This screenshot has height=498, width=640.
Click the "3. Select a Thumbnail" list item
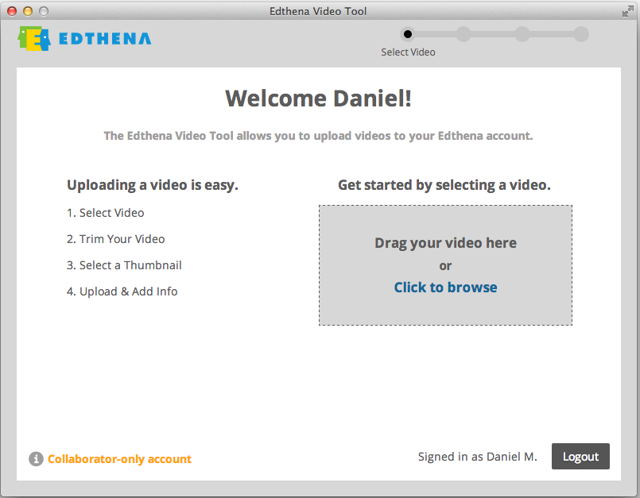tap(124, 265)
